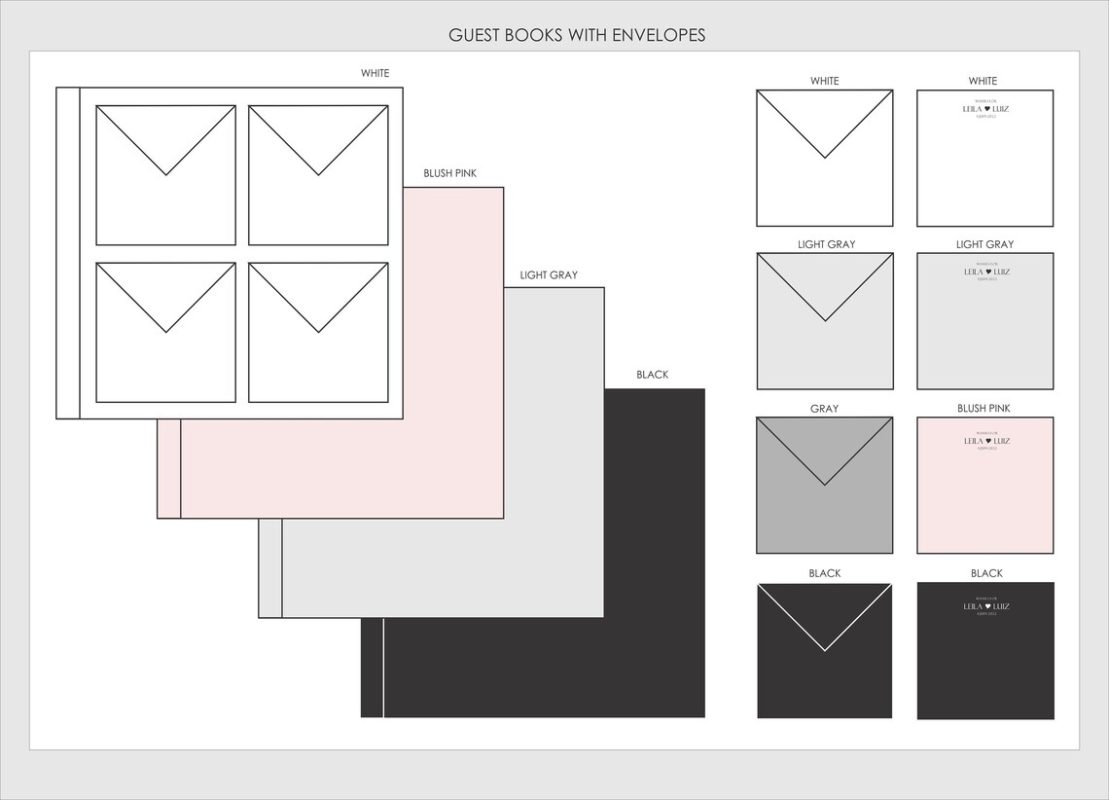Image resolution: width=1109 pixels, height=800 pixels.
Task: Click the light gray Leila & Luiz card
Action: (985, 321)
